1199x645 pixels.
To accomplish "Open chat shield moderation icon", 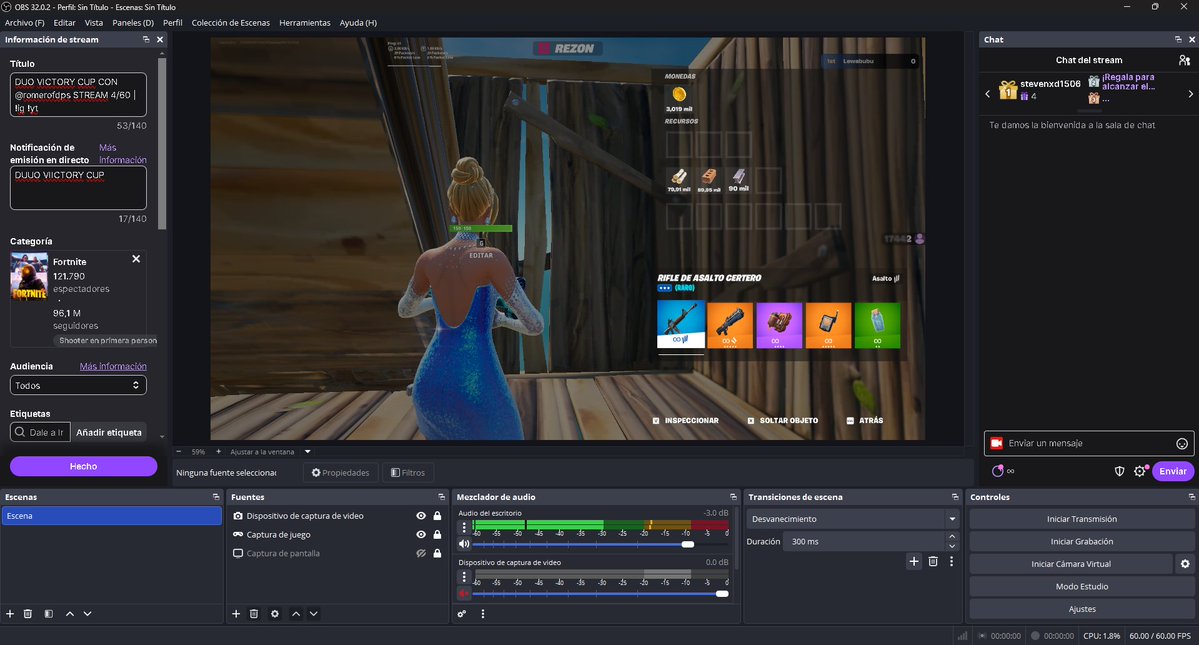I will [1119, 472].
